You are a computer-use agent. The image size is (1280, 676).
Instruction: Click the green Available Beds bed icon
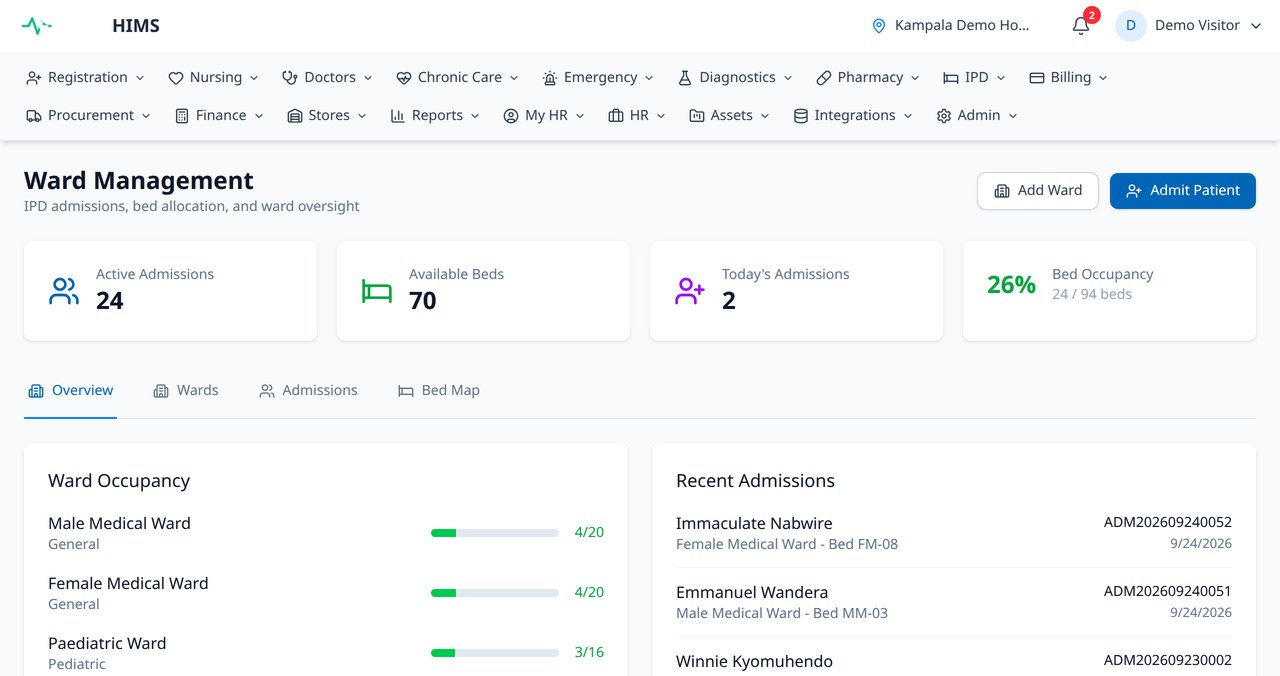coord(377,291)
